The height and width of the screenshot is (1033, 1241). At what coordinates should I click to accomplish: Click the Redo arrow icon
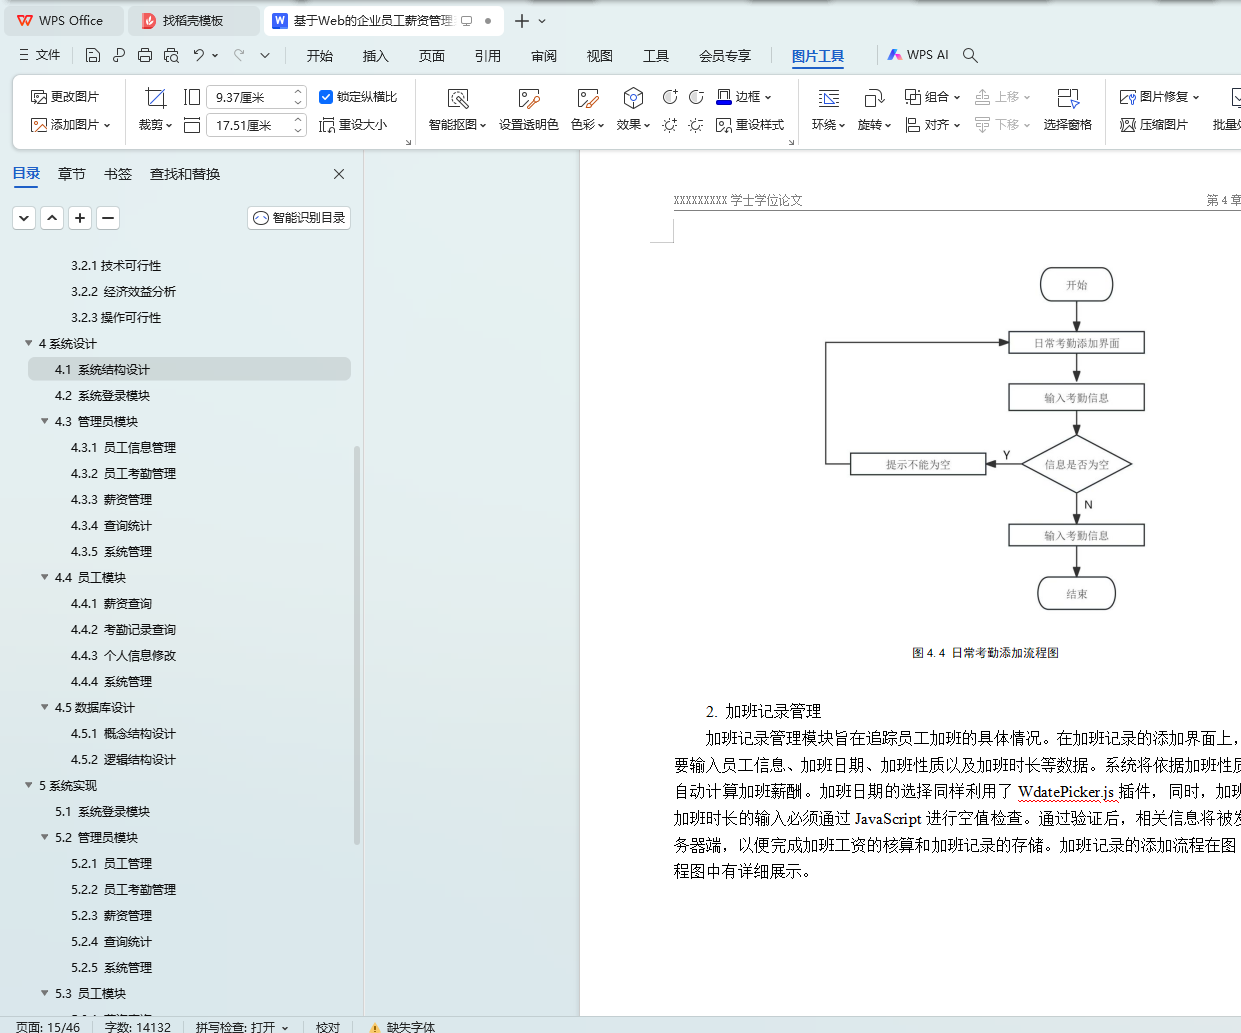point(239,55)
